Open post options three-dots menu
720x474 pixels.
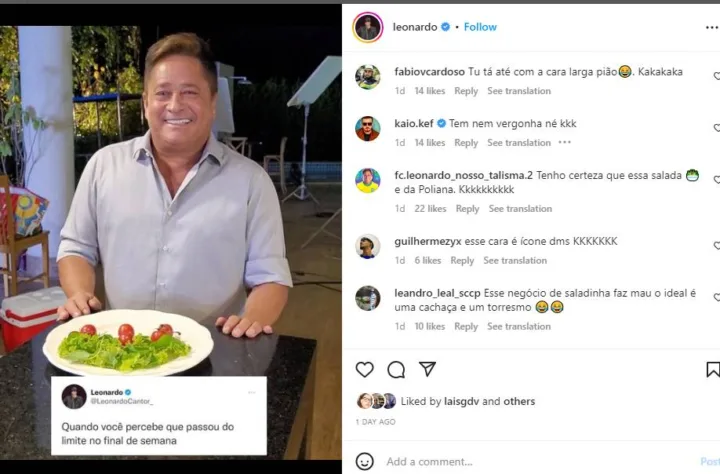pyautogui.click(x=711, y=27)
